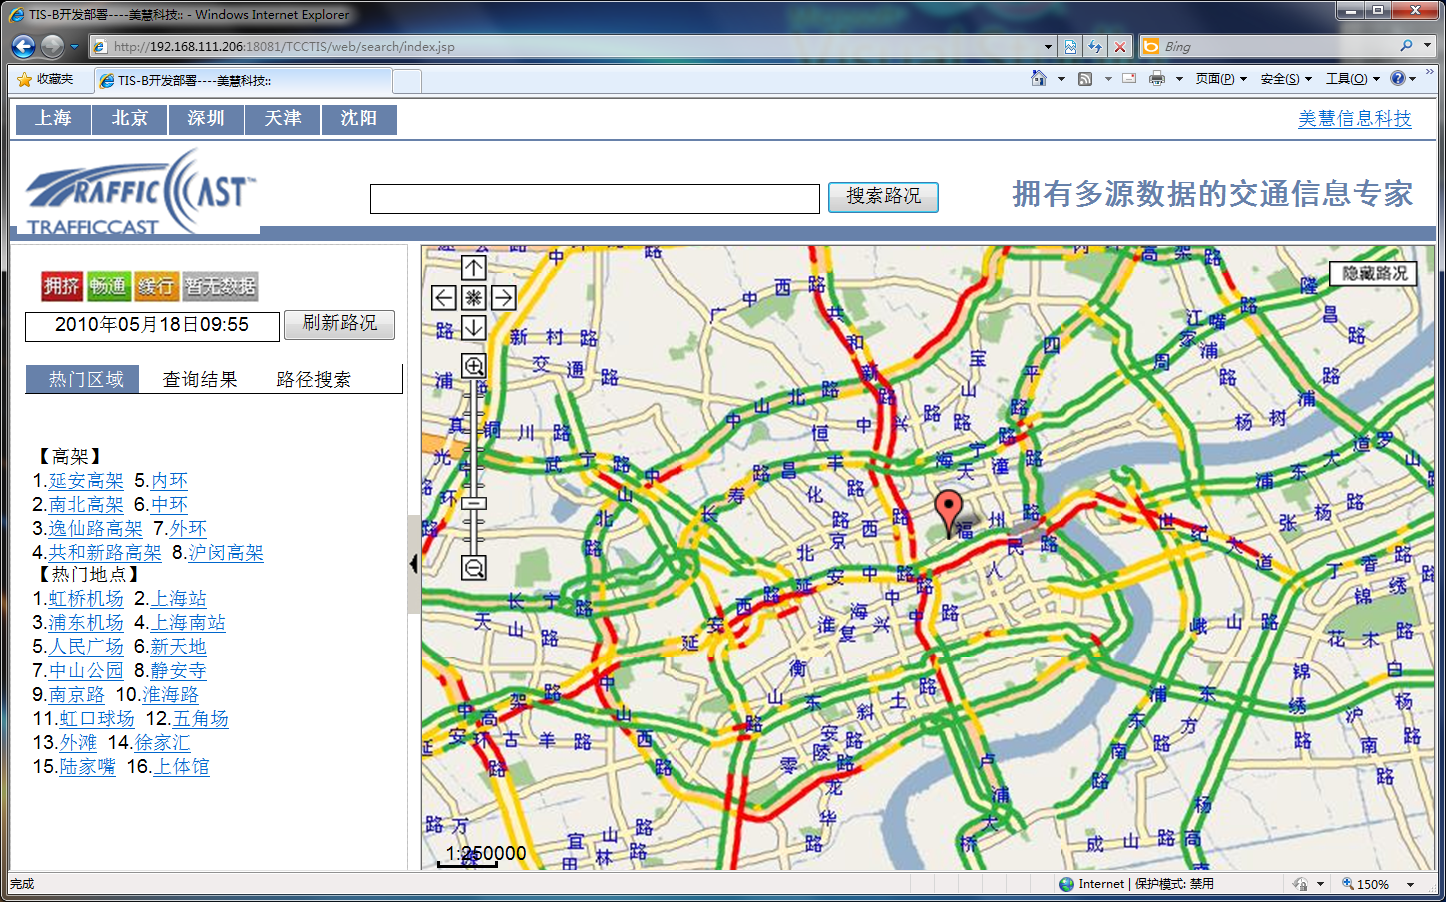Click the orange 缓行 legend swatch

(x=156, y=286)
